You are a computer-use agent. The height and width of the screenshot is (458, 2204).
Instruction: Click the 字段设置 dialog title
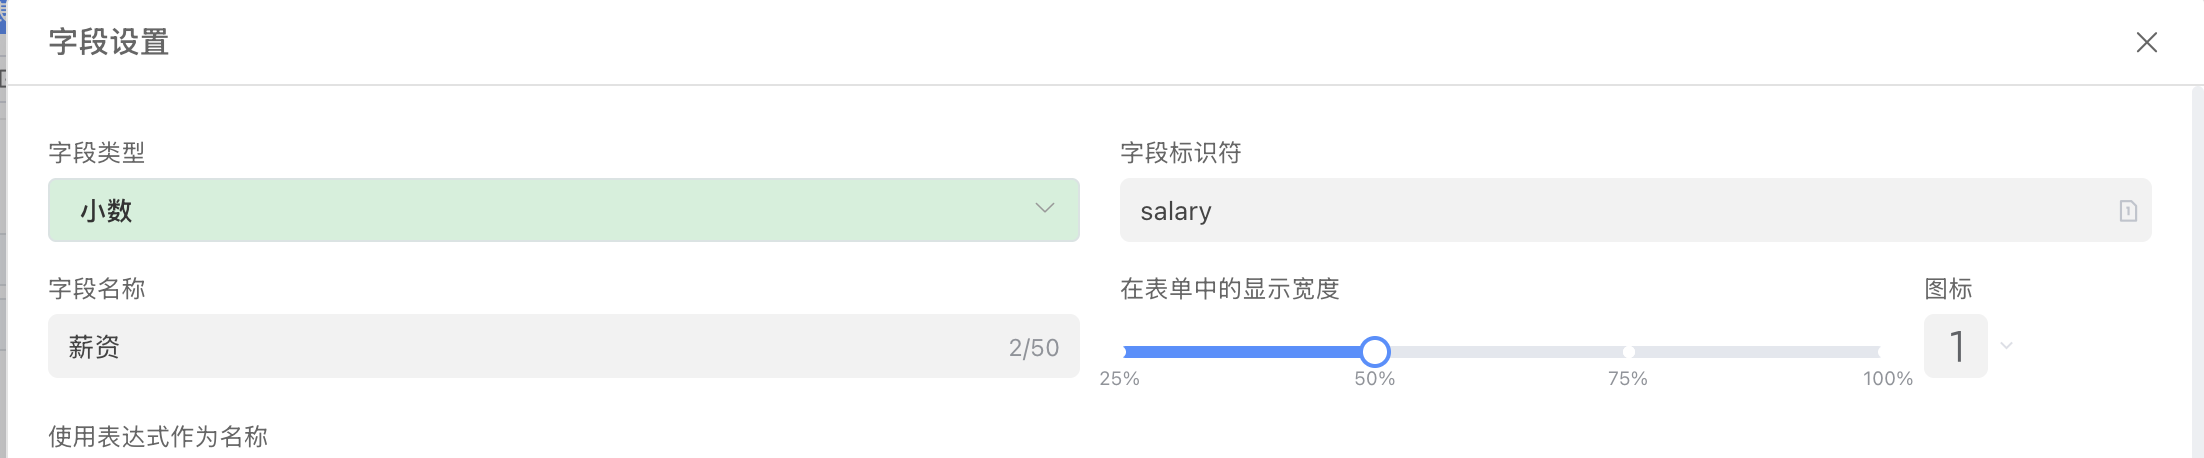109,42
